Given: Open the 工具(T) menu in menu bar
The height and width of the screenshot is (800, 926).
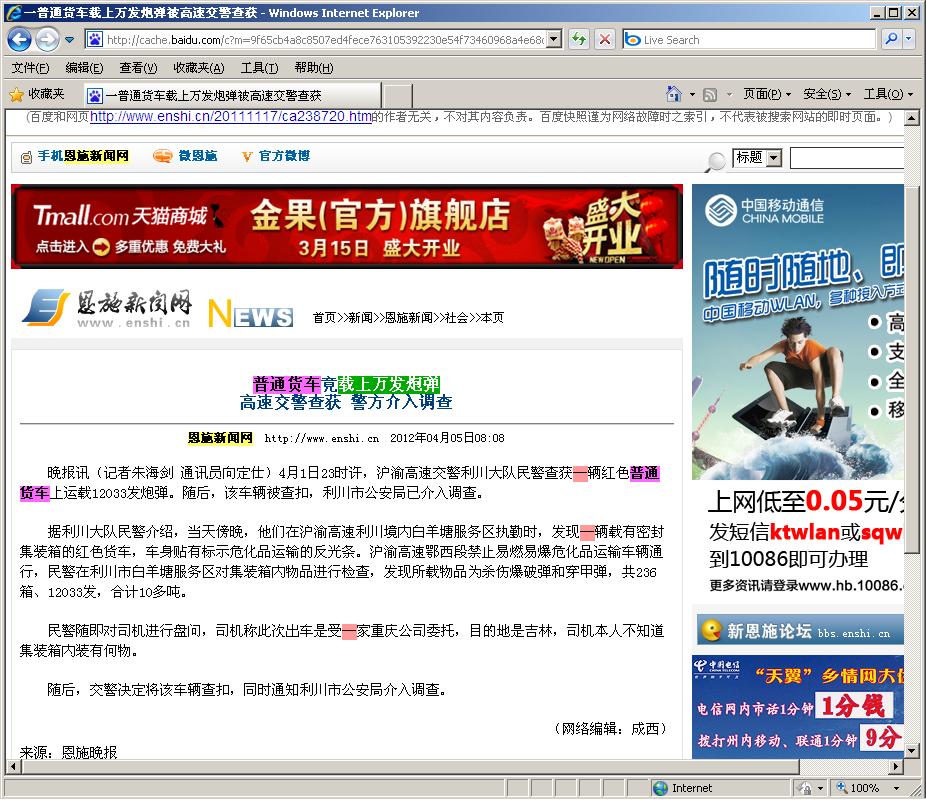Looking at the screenshot, I should tap(259, 68).
